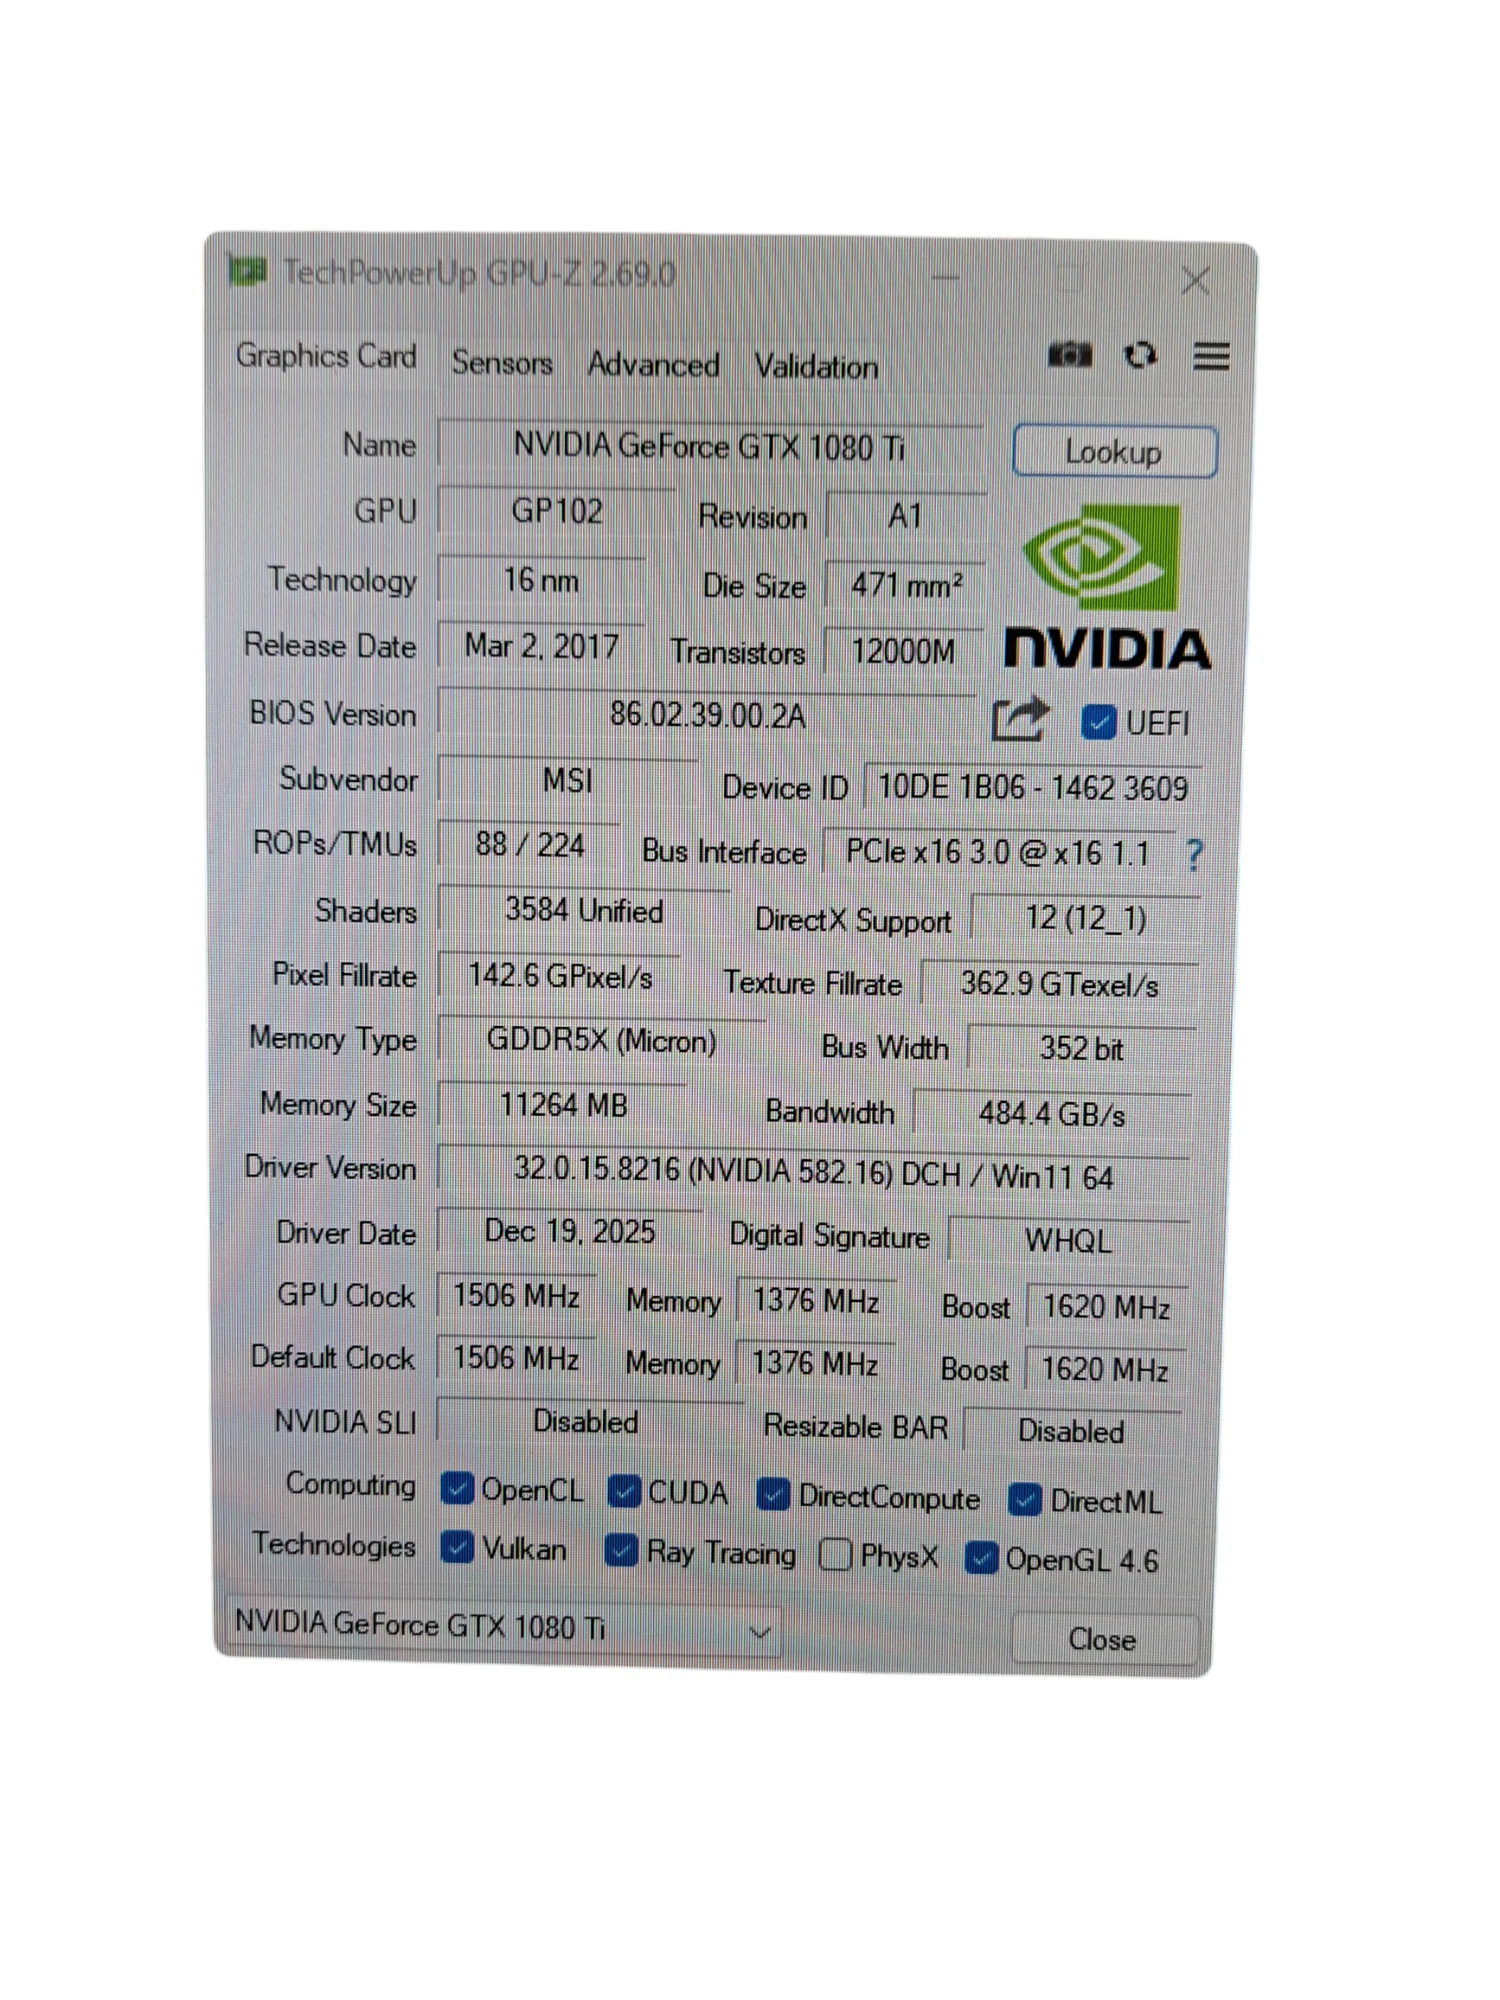
Task: Click the refresh icon in GPU-Z
Action: click(1140, 355)
